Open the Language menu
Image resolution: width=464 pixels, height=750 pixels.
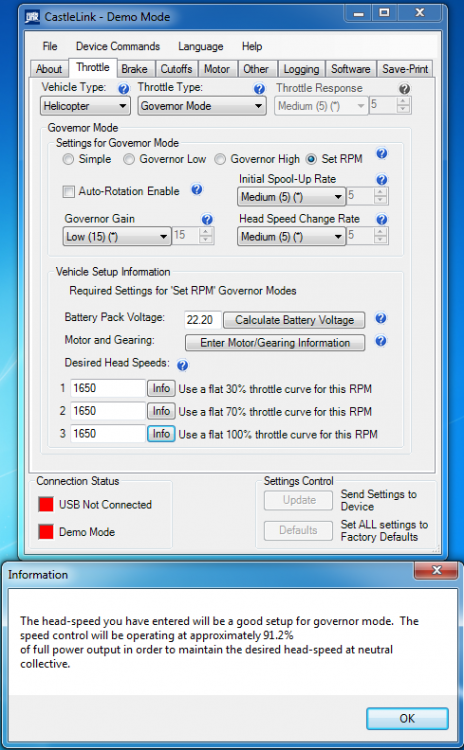[x=200, y=46]
